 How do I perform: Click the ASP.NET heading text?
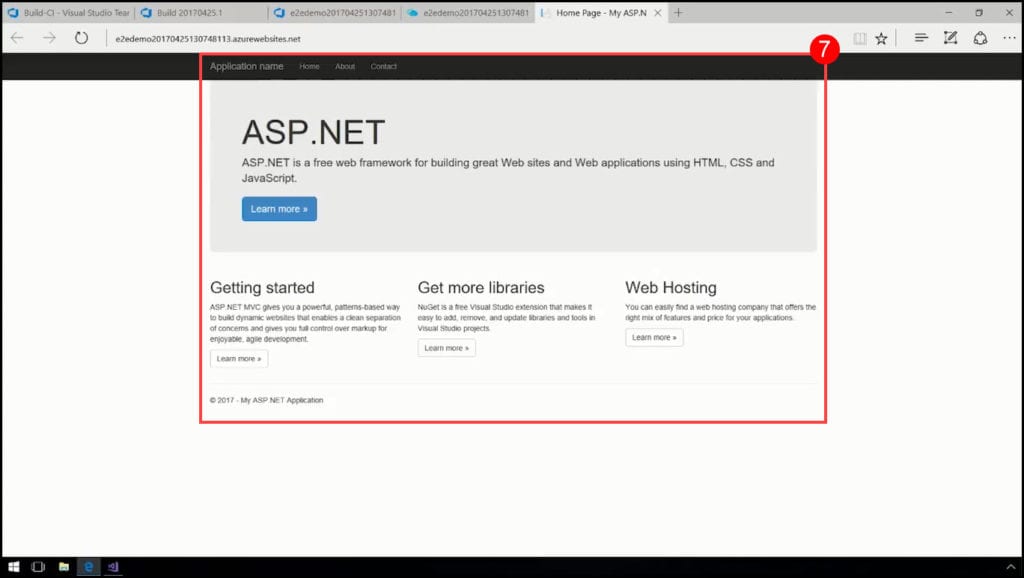click(313, 132)
